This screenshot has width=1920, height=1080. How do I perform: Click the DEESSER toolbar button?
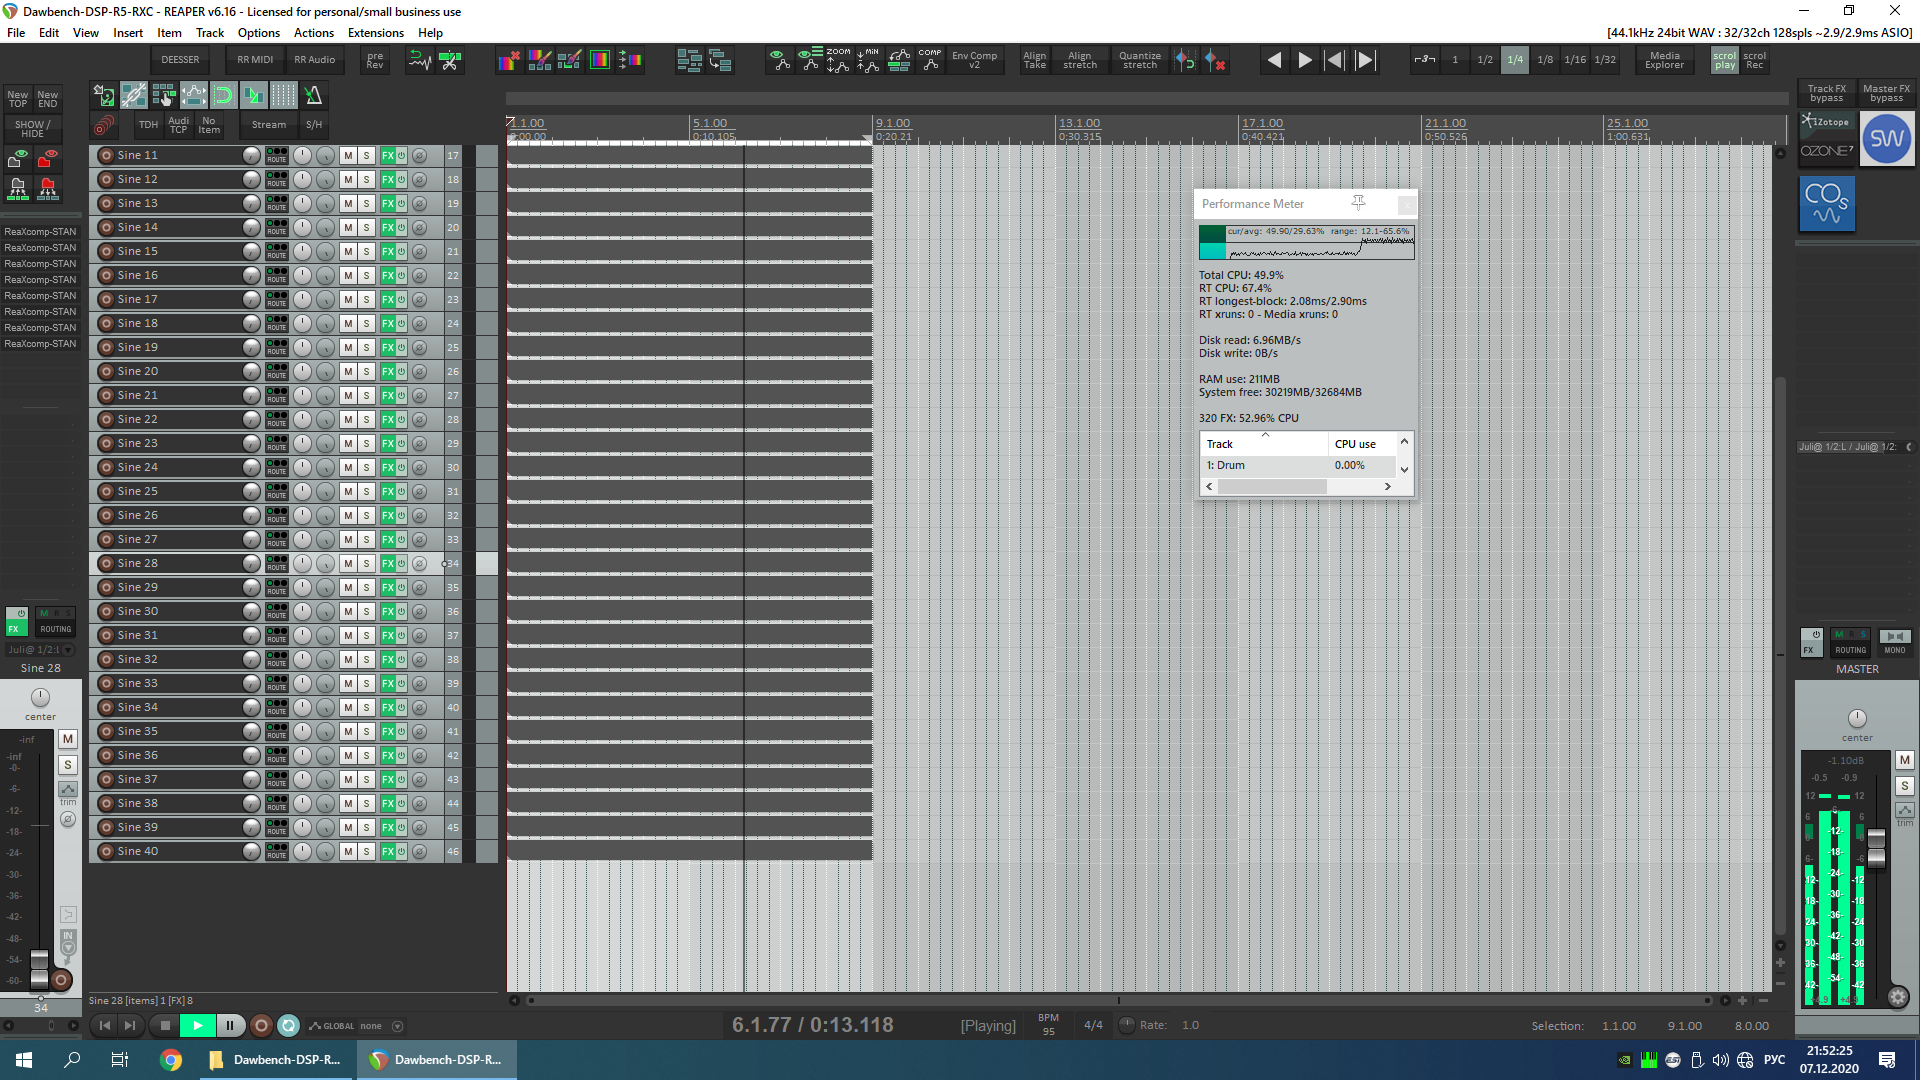tap(180, 60)
